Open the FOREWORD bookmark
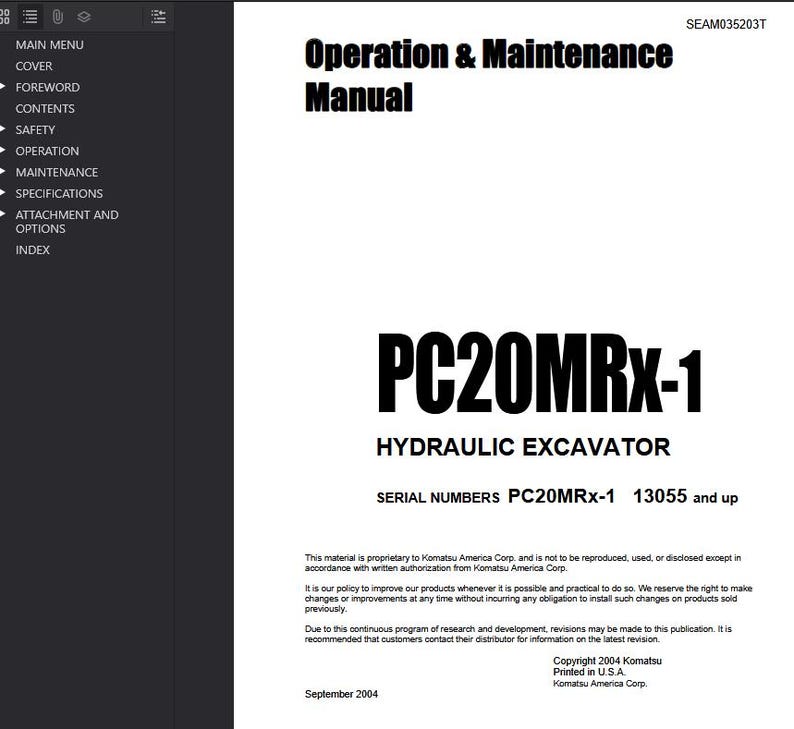 (48, 88)
